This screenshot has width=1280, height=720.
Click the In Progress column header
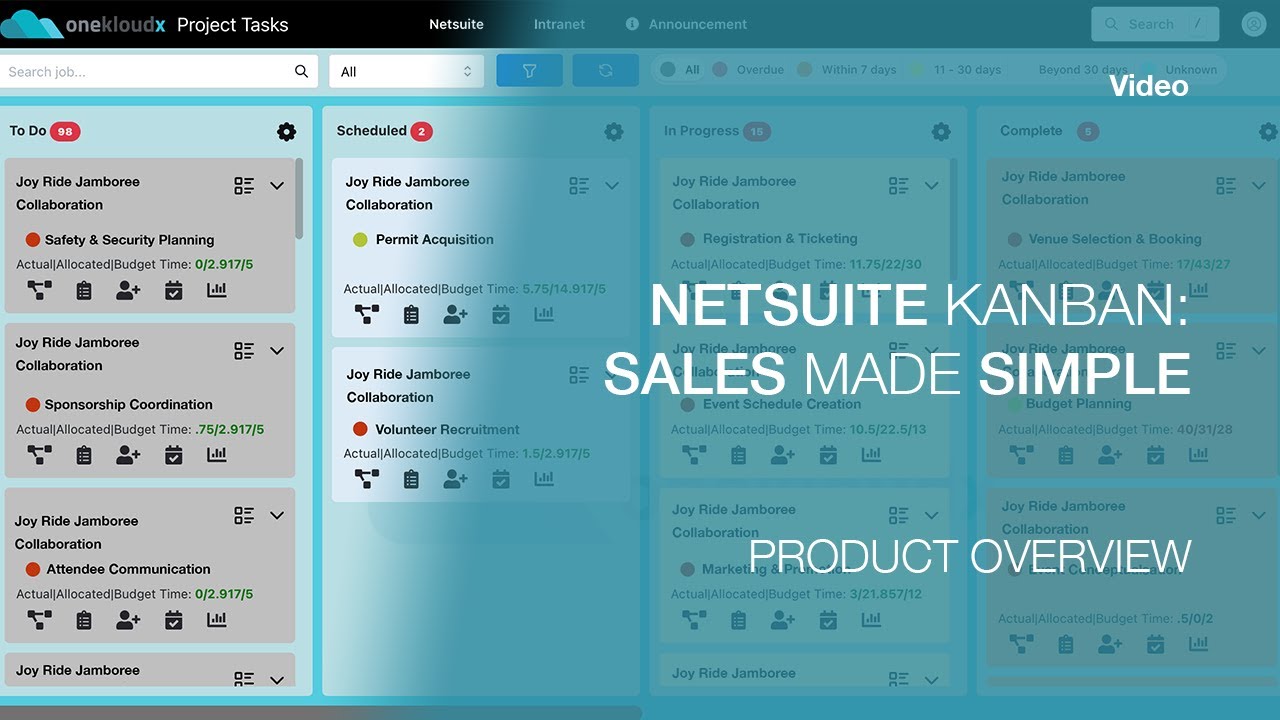point(701,131)
